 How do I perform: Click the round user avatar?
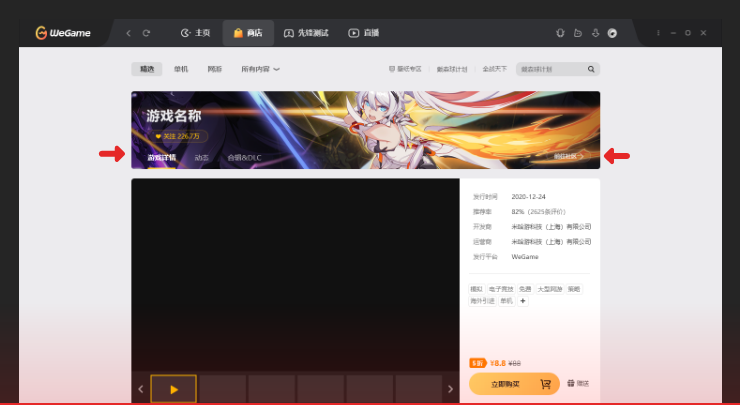point(612,33)
